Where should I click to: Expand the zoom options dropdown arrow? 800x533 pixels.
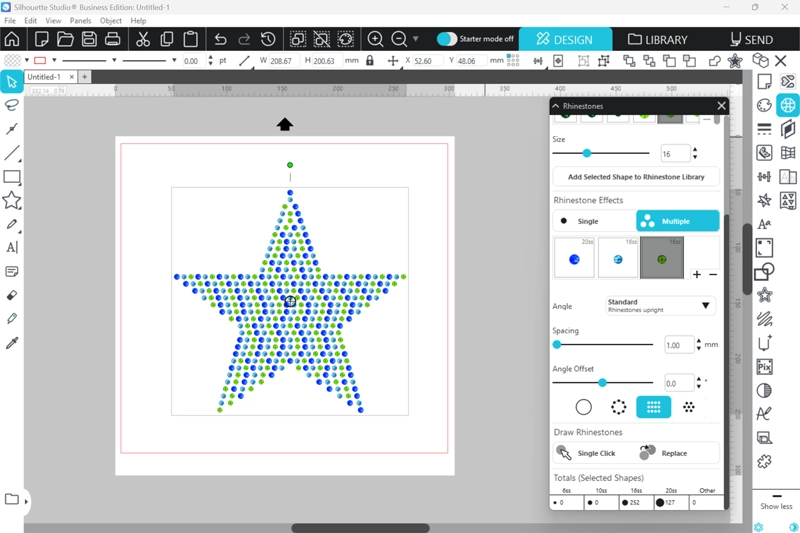tap(416, 39)
